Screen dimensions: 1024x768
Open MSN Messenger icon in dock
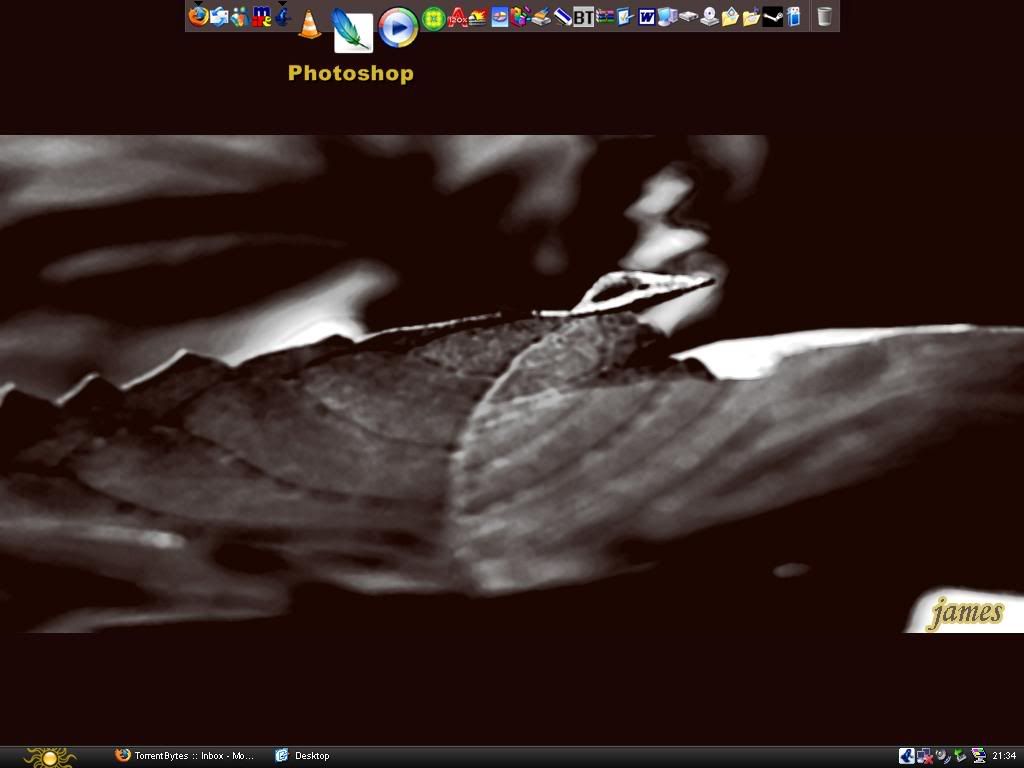pyautogui.click(x=239, y=17)
